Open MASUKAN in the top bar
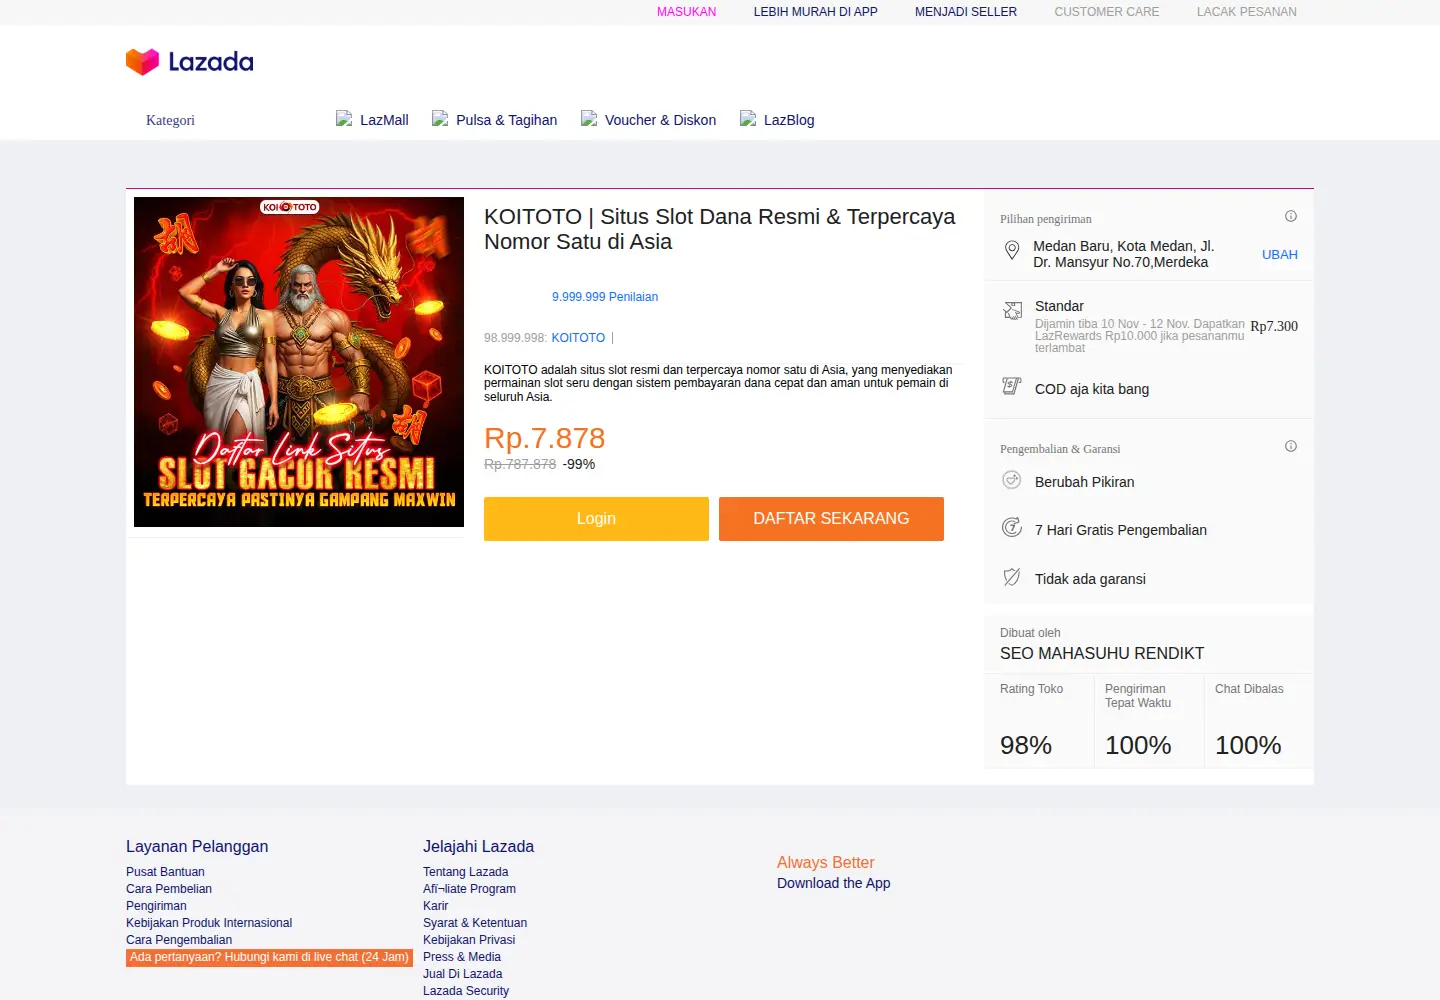1440x1000 pixels. (x=686, y=12)
